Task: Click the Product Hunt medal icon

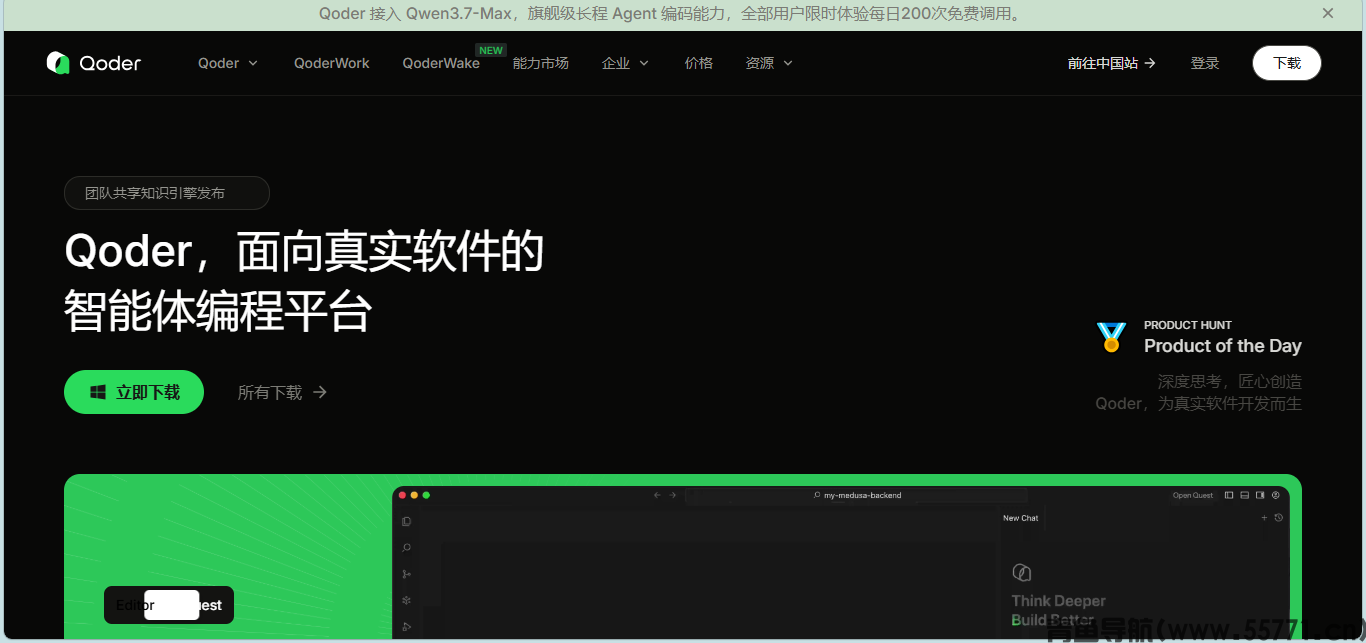Action: pyautogui.click(x=1111, y=337)
